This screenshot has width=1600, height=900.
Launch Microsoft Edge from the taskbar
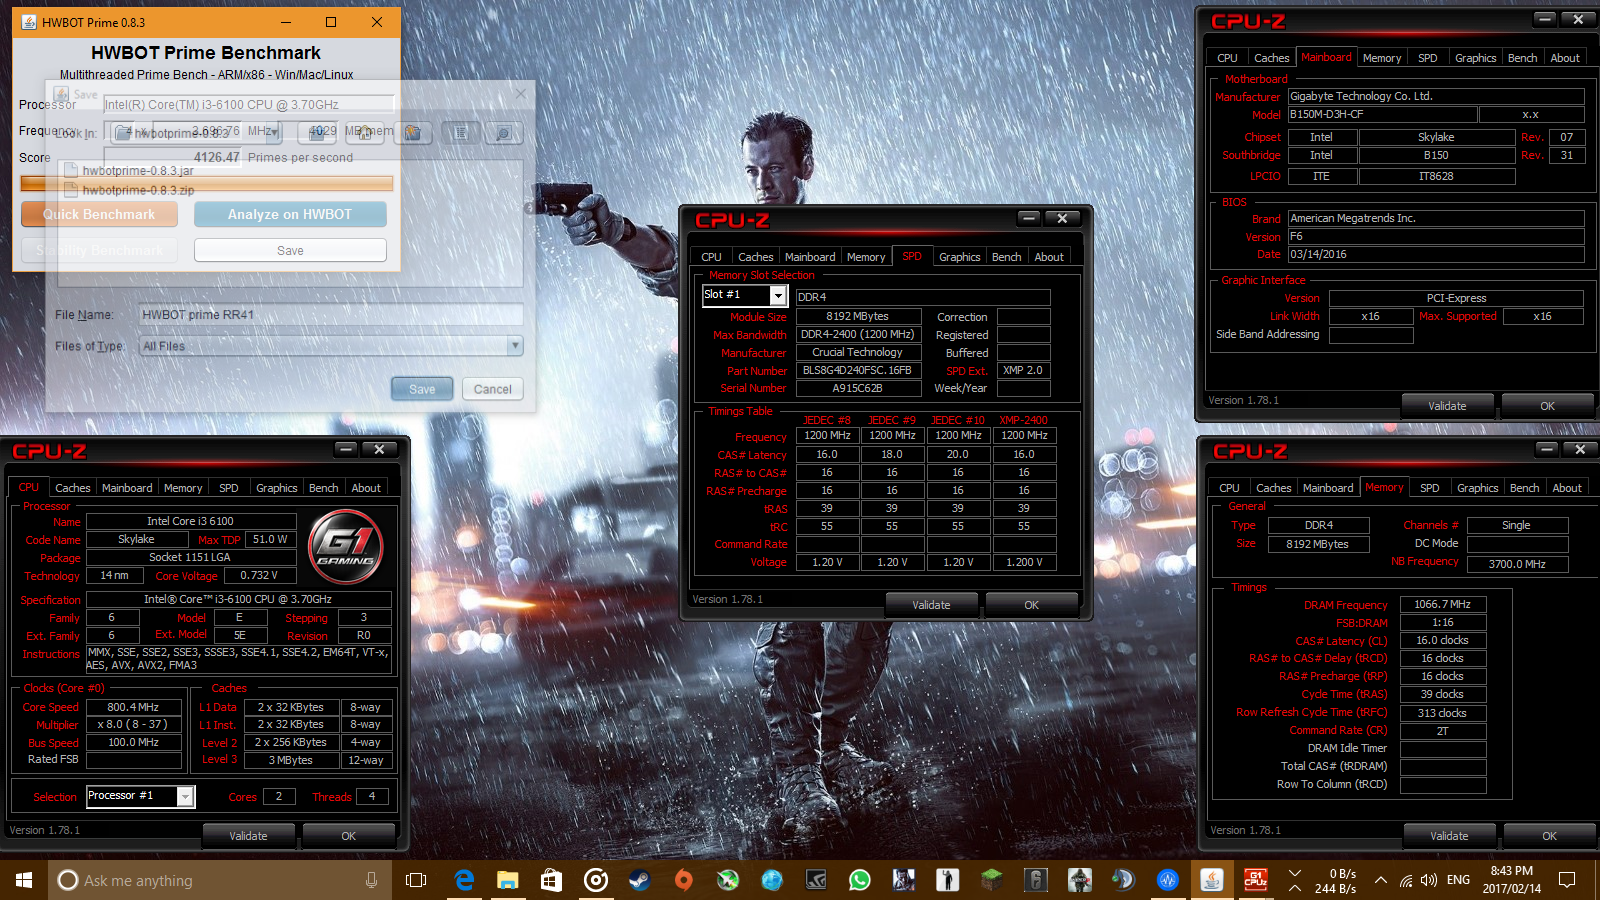point(464,880)
